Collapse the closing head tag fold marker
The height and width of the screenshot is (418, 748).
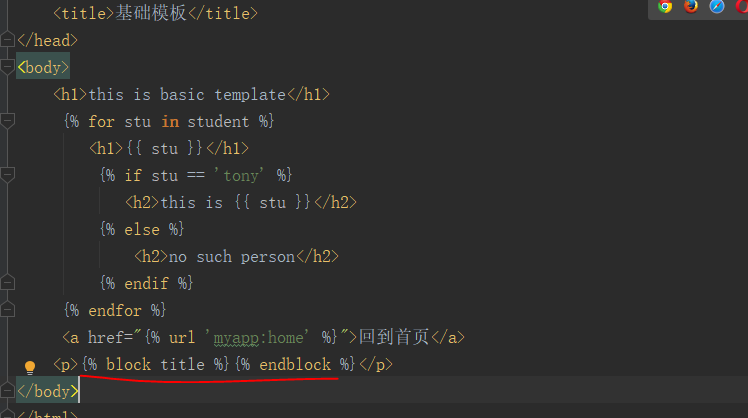coord(8,39)
